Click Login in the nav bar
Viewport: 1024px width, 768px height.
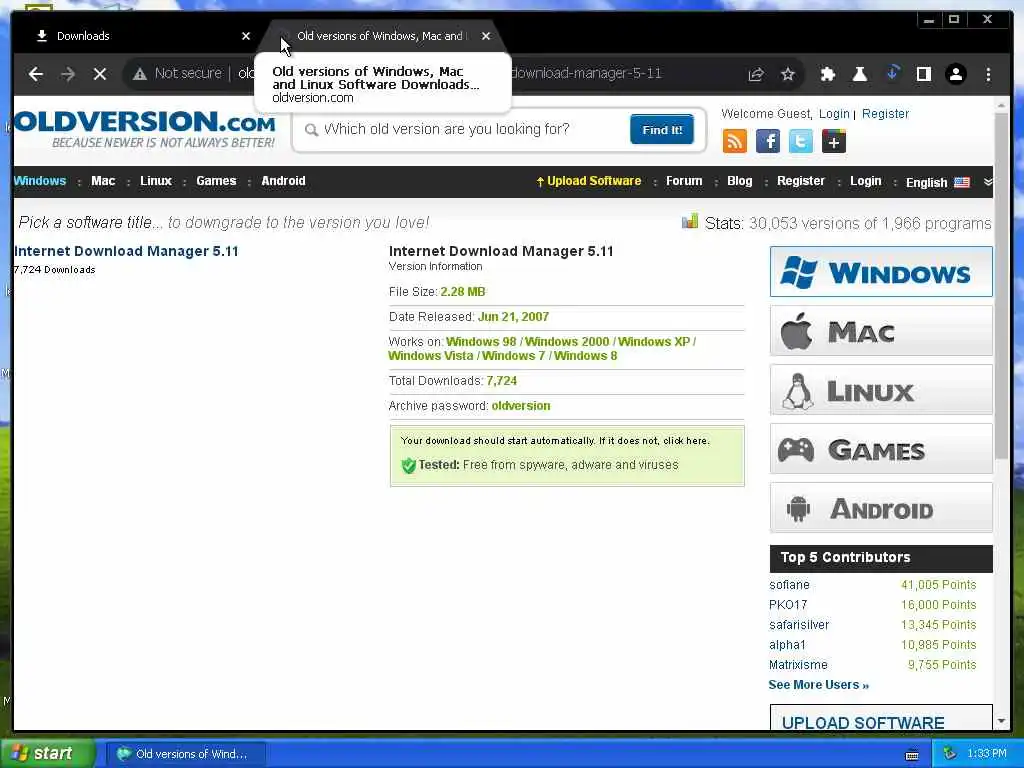[866, 181]
